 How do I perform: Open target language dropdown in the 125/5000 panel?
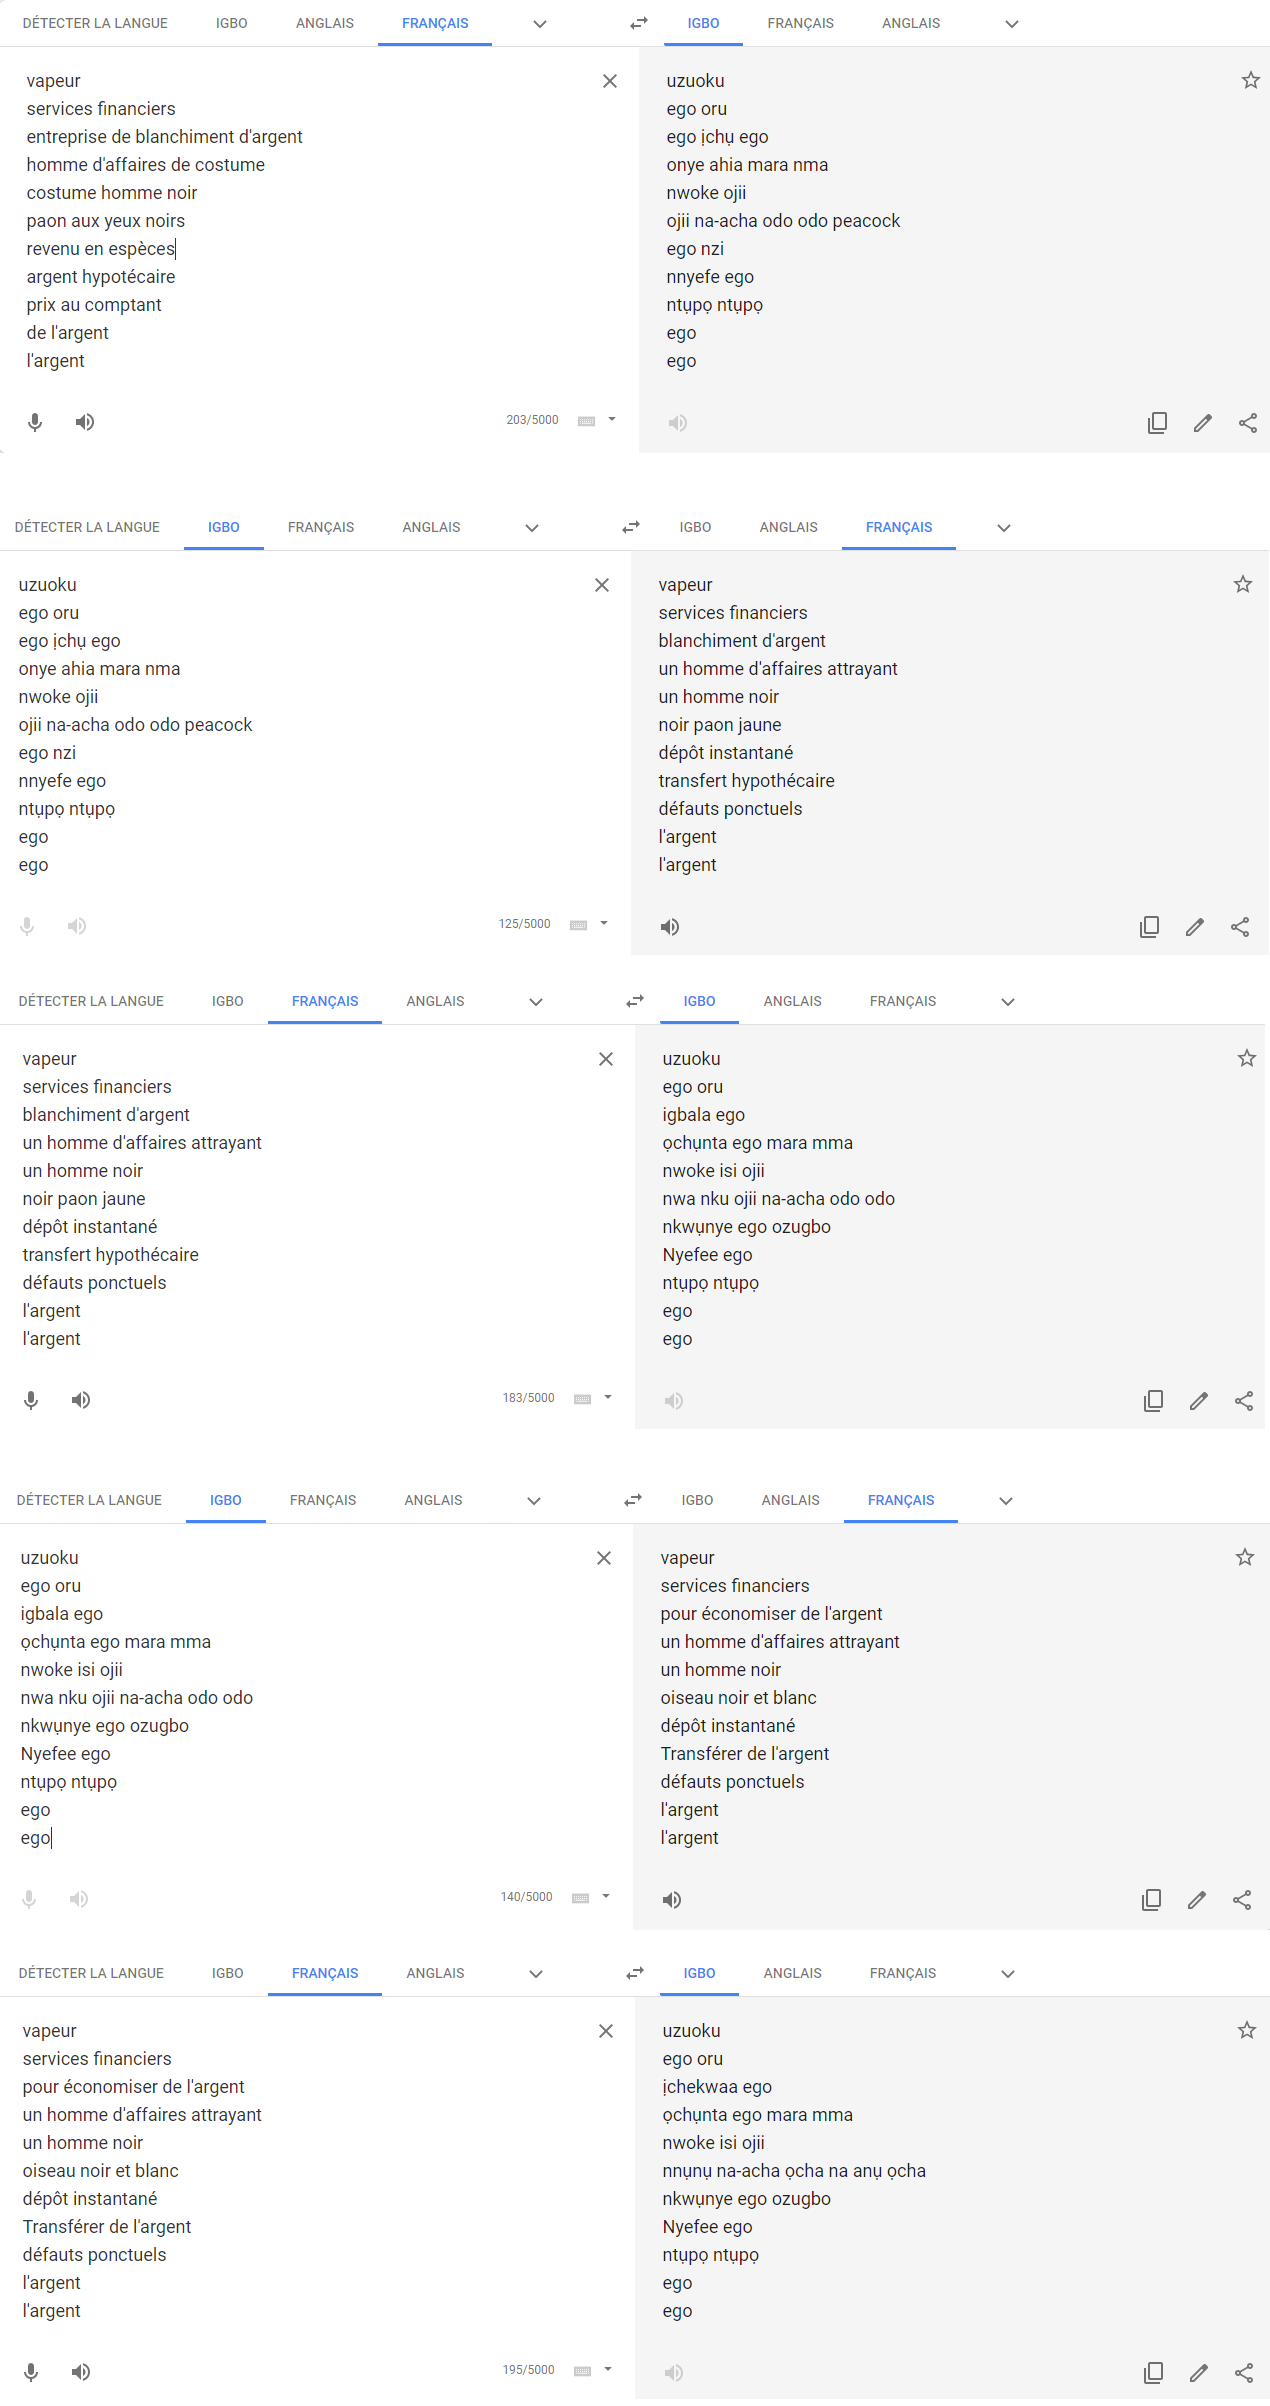point(1004,528)
